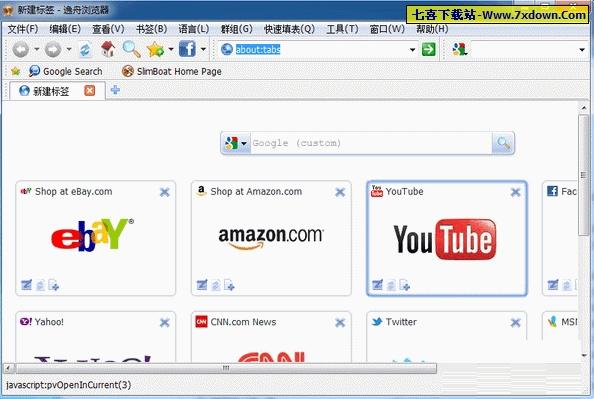Open the 群组(G) menu
This screenshot has height=399, width=594.
point(236,29)
